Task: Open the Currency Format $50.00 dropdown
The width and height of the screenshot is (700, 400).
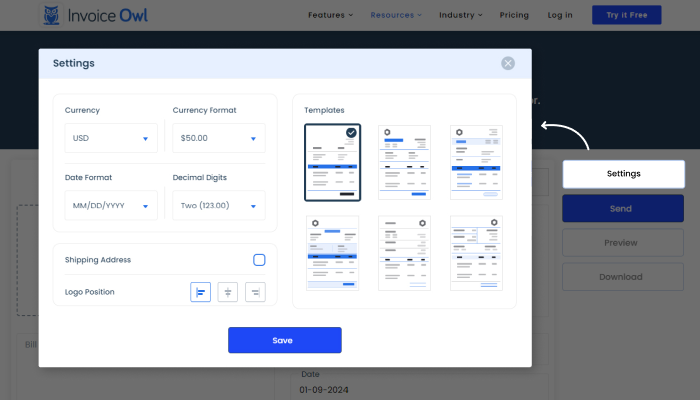Action: click(x=219, y=138)
